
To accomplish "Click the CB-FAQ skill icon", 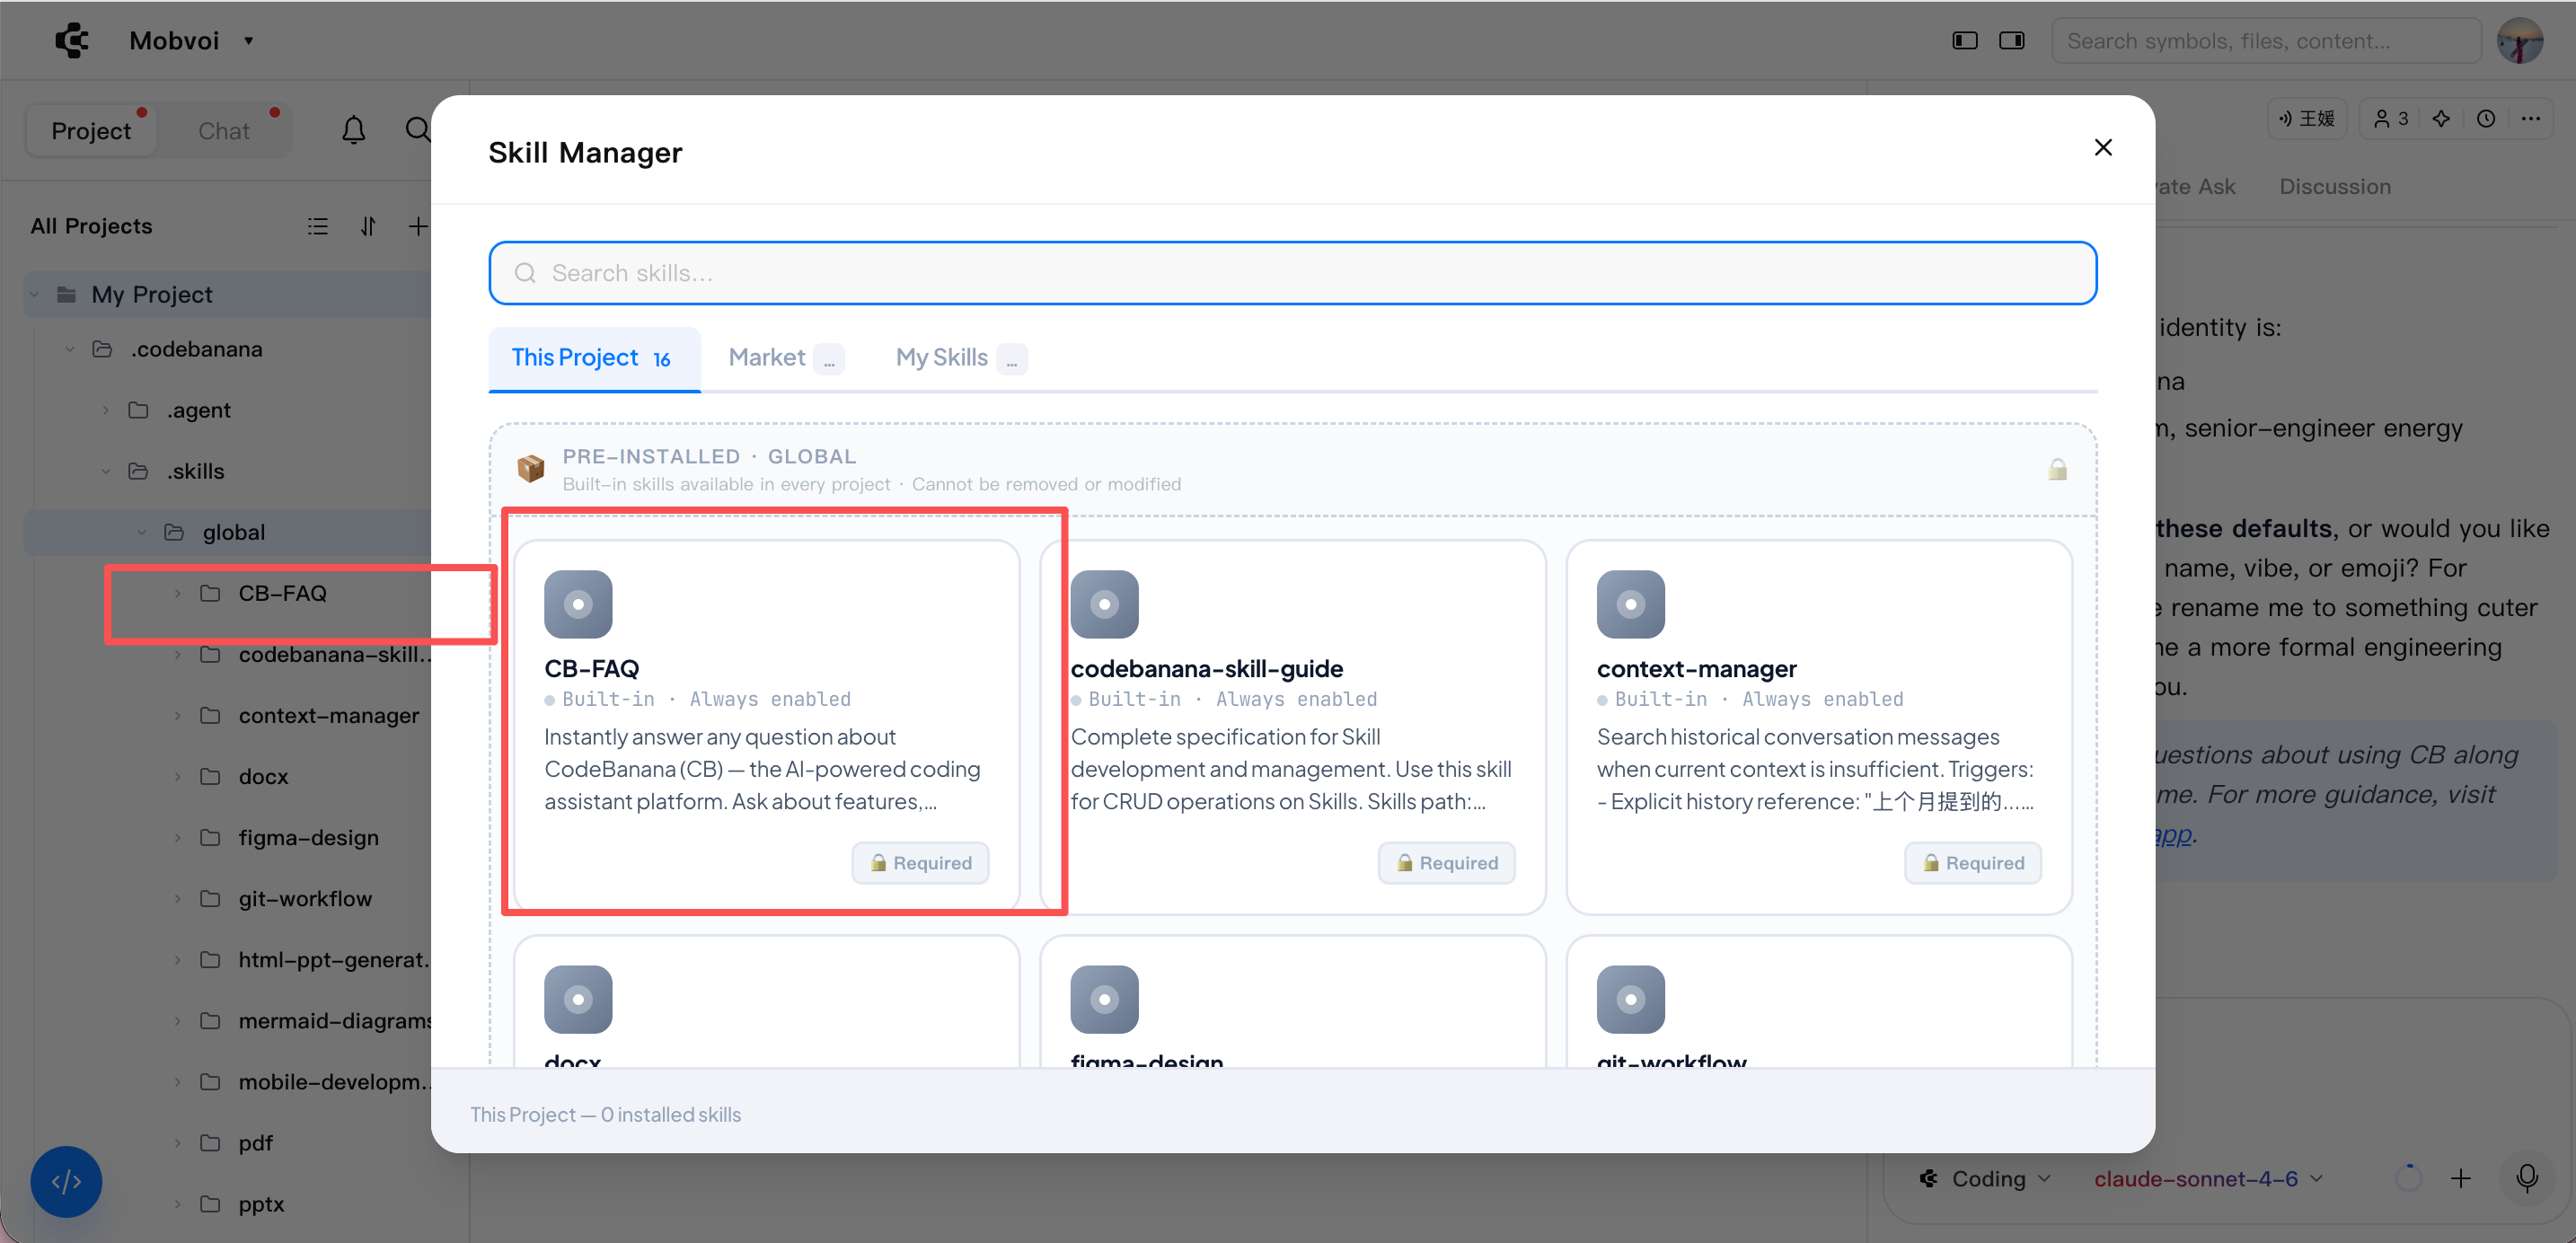I will click(578, 604).
